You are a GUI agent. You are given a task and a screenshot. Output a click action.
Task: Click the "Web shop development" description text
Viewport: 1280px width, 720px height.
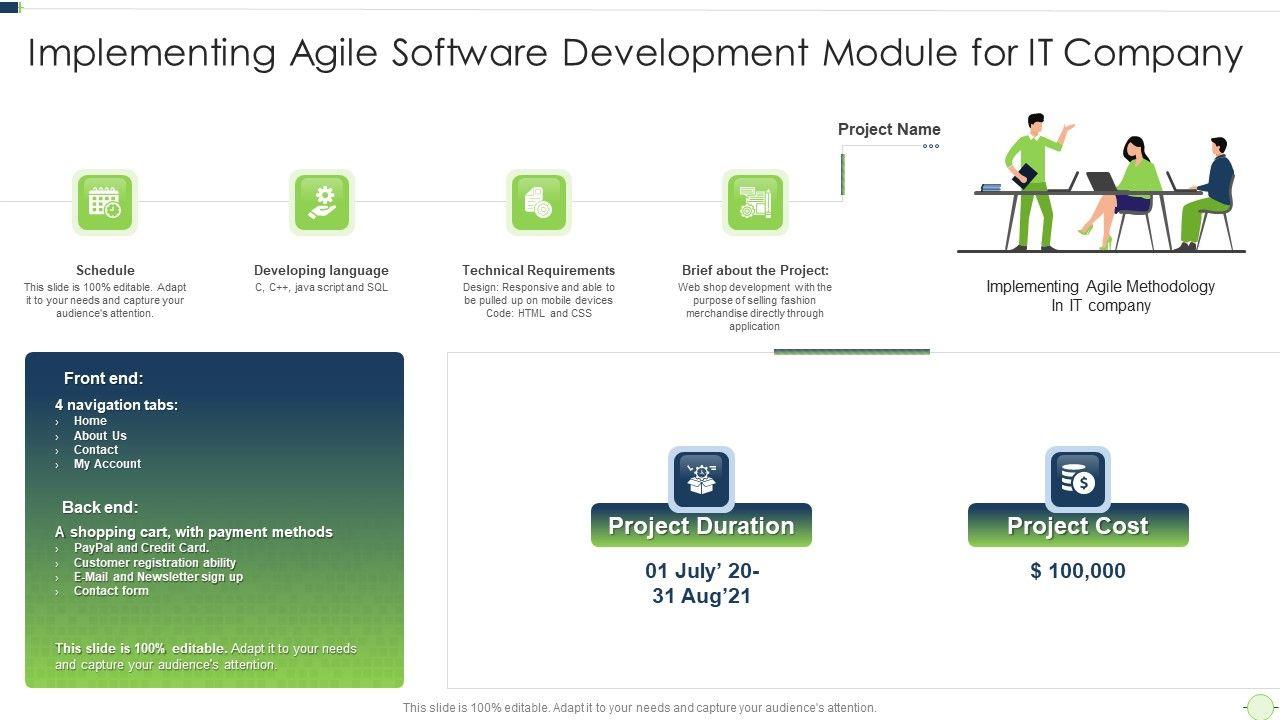click(x=755, y=307)
